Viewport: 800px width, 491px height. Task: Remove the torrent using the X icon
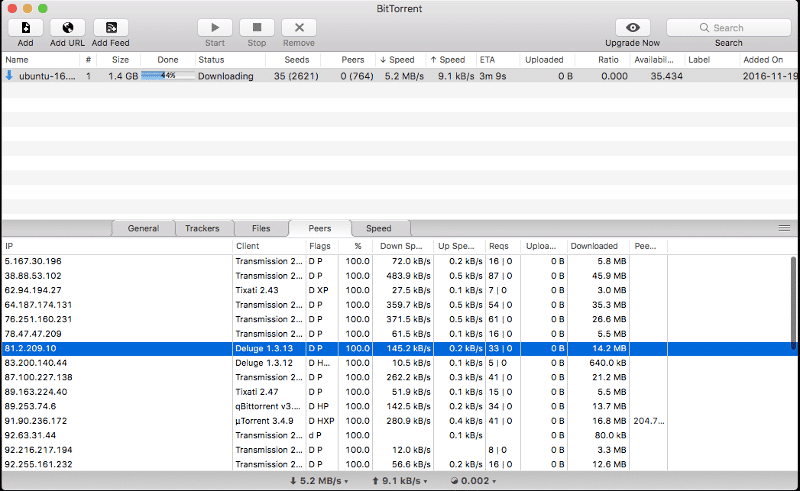click(x=299, y=28)
